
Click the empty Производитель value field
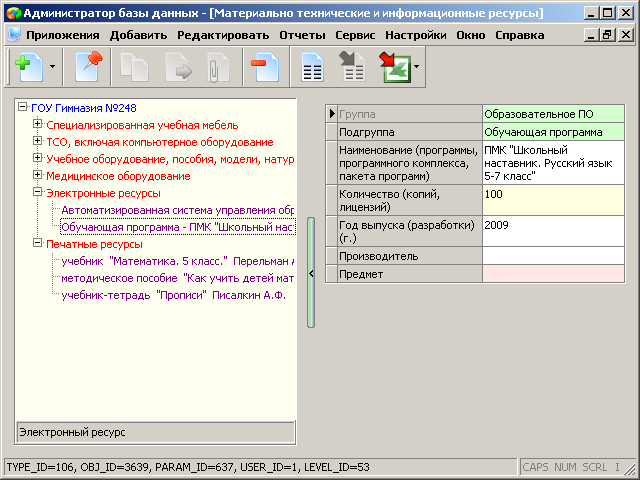(x=553, y=256)
